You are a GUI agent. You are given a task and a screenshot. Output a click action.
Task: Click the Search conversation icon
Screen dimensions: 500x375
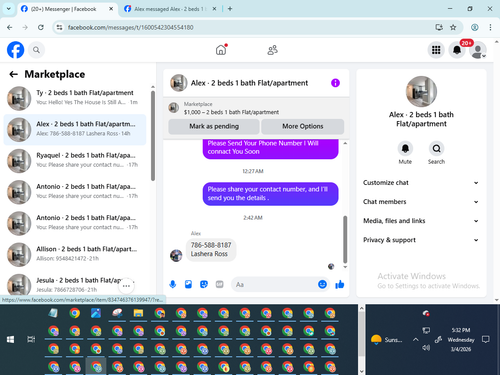(x=436, y=149)
